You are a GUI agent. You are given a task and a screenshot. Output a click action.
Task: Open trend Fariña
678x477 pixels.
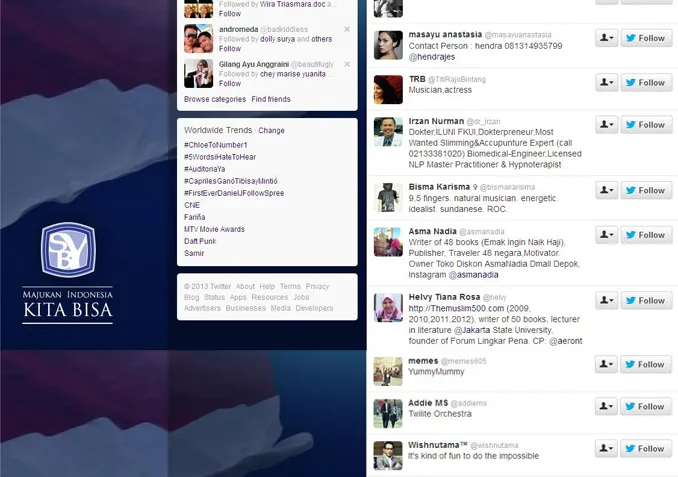click(195, 217)
